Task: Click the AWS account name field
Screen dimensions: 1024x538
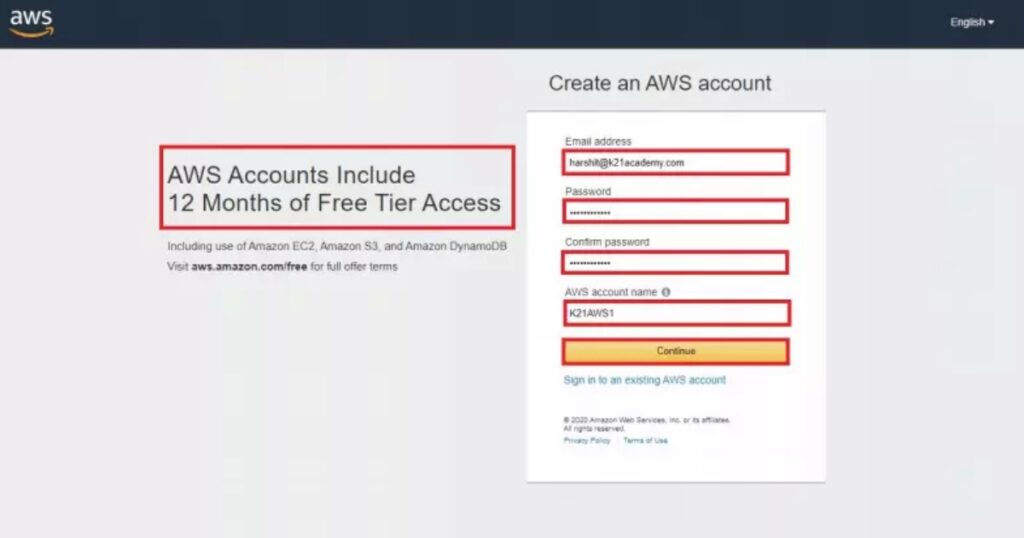Action: pyautogui.click(x=675, y=313)
